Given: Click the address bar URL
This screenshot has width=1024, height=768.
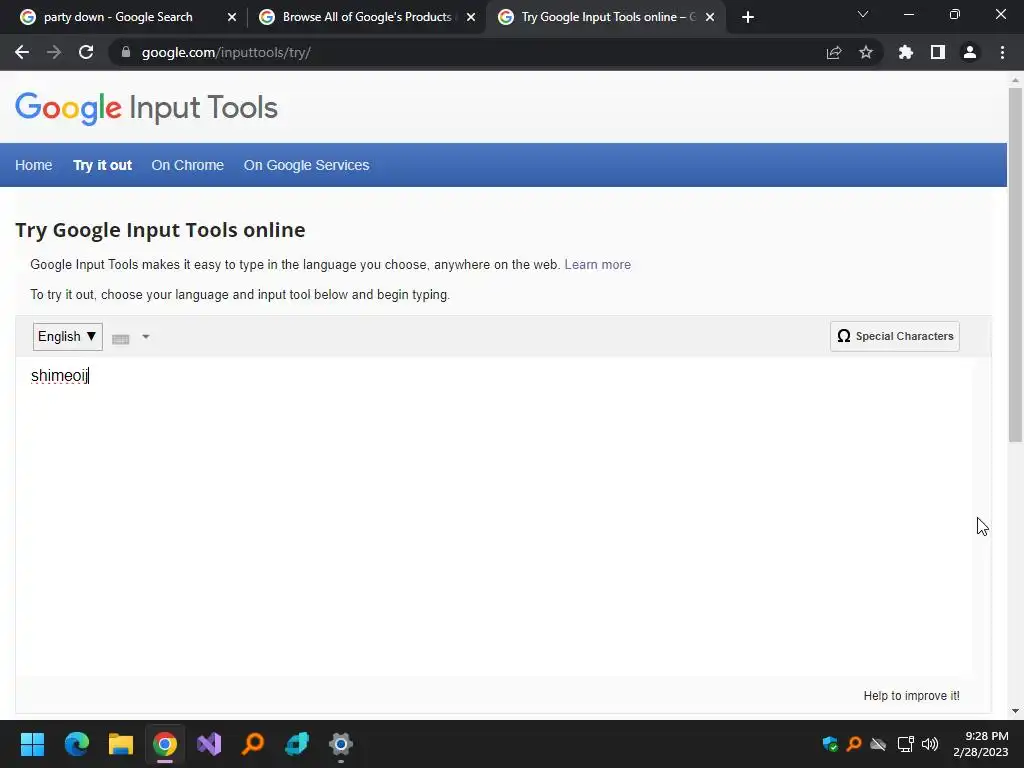Looking at the screenshot, I should (226, 52).
